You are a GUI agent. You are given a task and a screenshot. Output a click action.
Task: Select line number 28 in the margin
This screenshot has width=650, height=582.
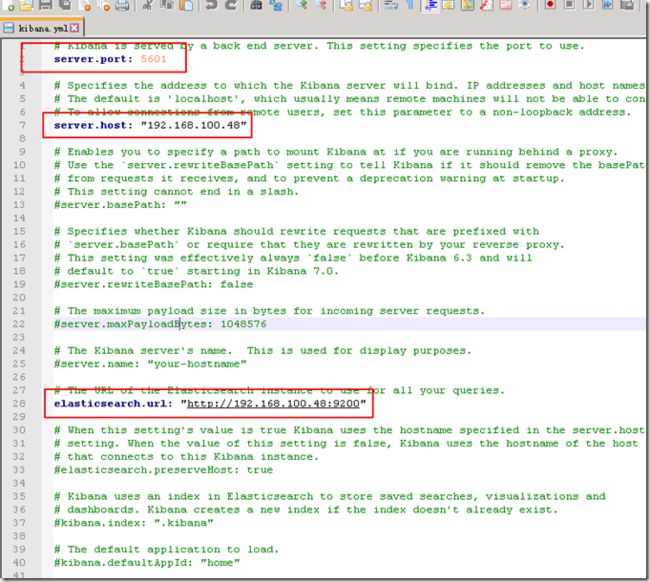(19, 404)
